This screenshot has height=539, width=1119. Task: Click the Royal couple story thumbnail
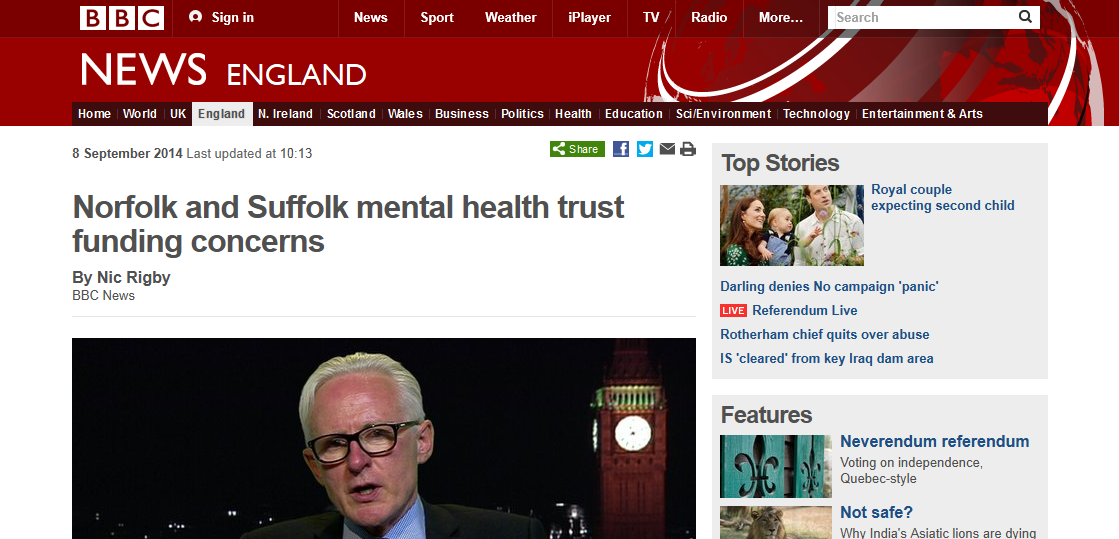792,226
